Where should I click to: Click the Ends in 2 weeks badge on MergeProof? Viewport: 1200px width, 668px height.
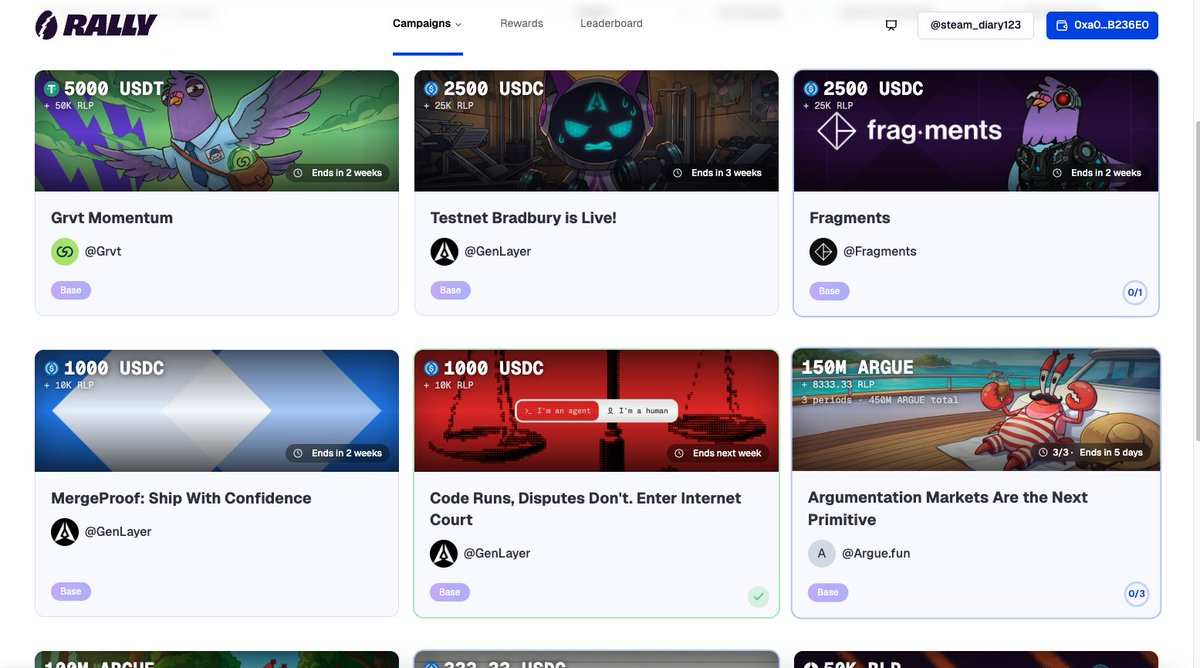point(339,453)
